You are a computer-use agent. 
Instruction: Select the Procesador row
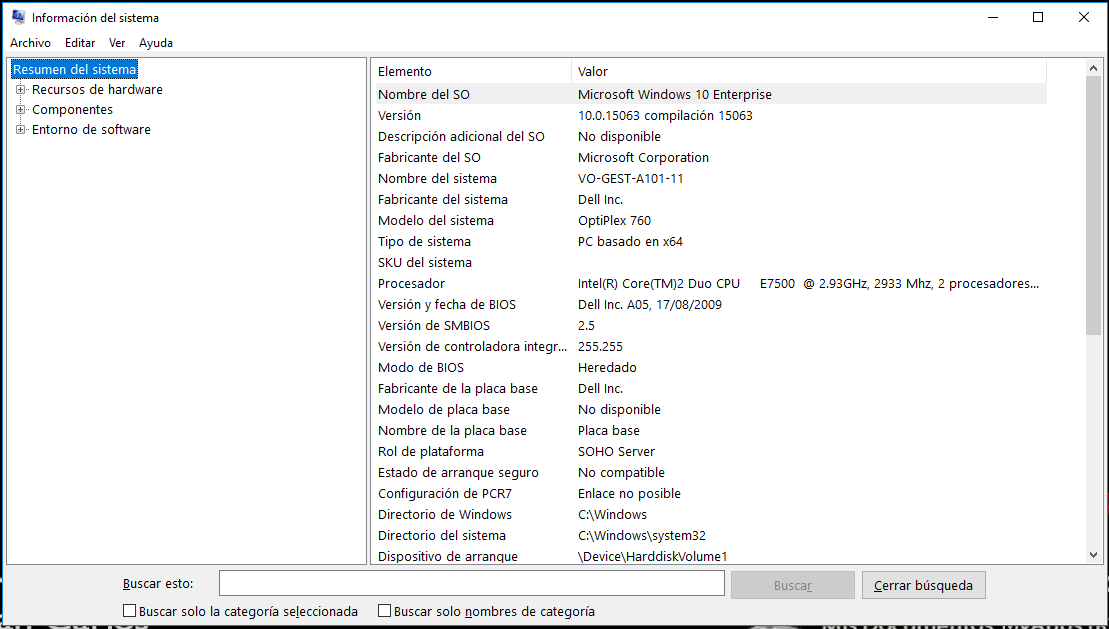coord(711,283)
